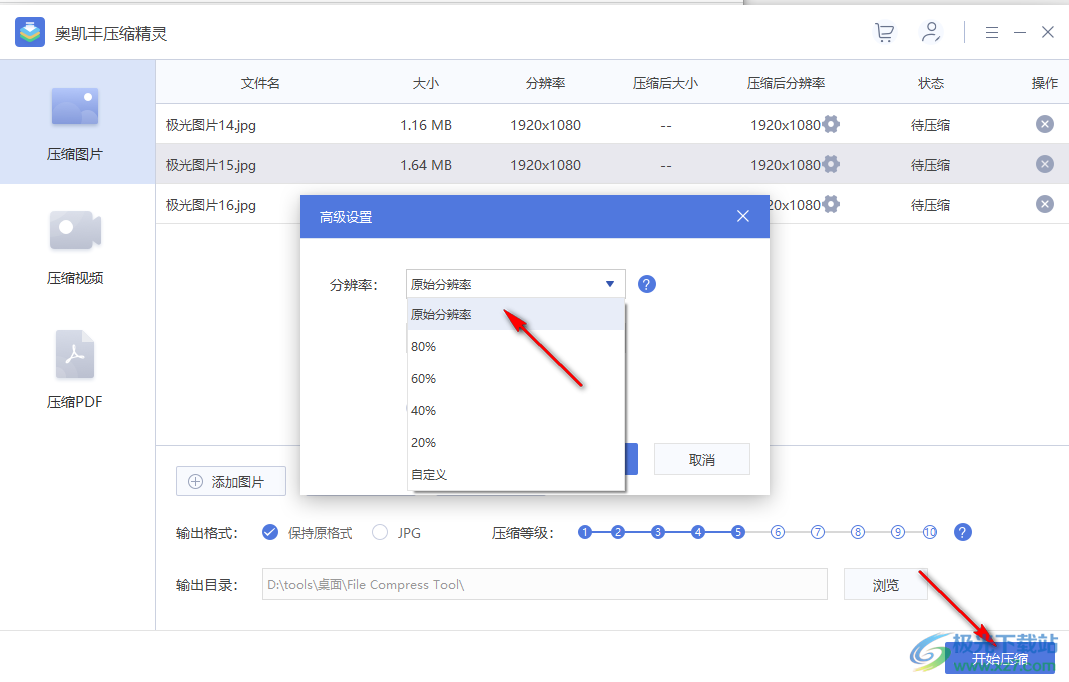
Task: Choose 40% resolution option
Action: tap(516, 411)
